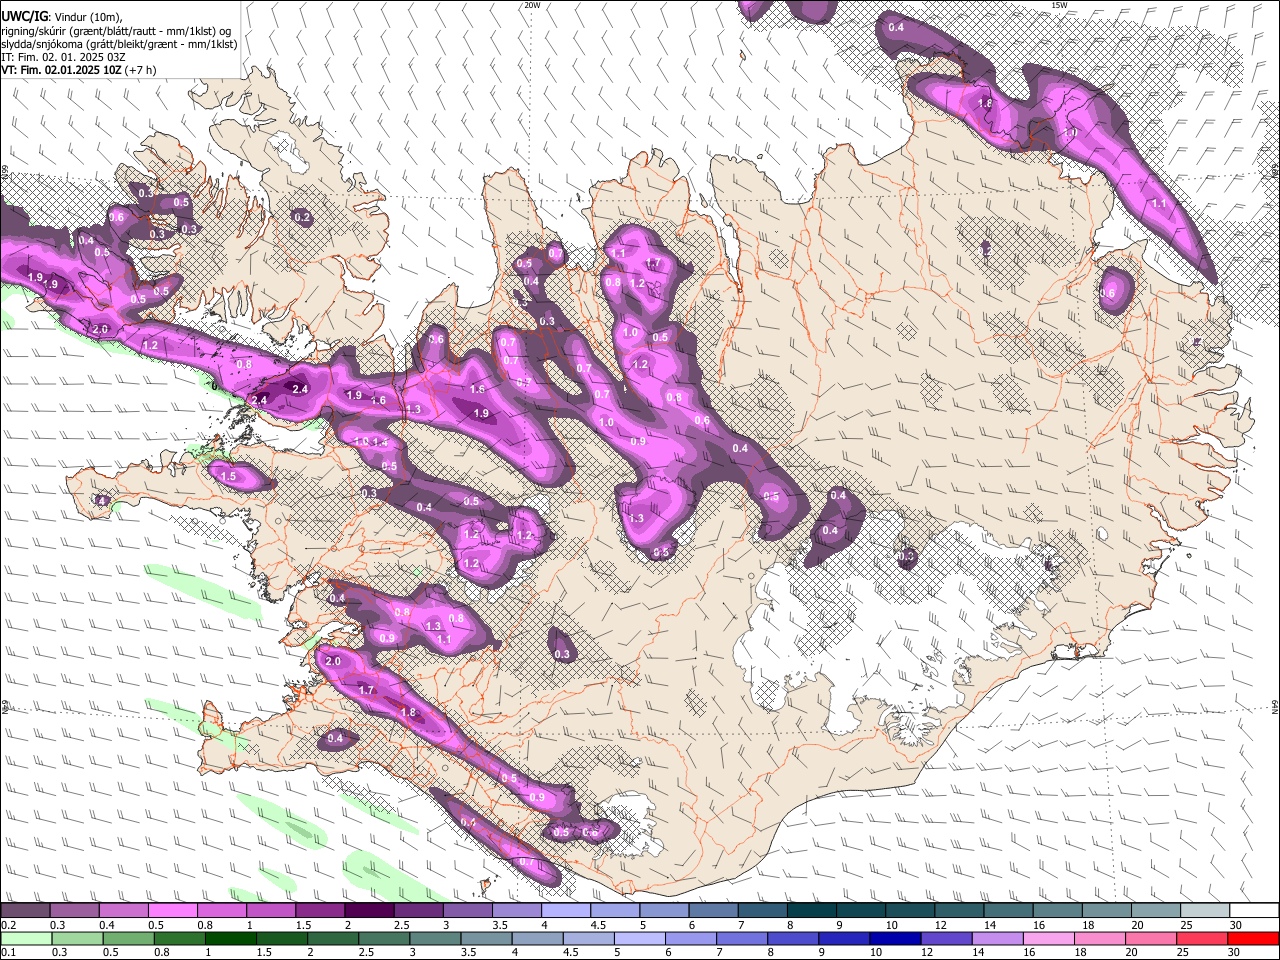Select the '0.8' label in the lower legend row
The width and height of the screenshot is (1280, 960).
tap(161, 953)
